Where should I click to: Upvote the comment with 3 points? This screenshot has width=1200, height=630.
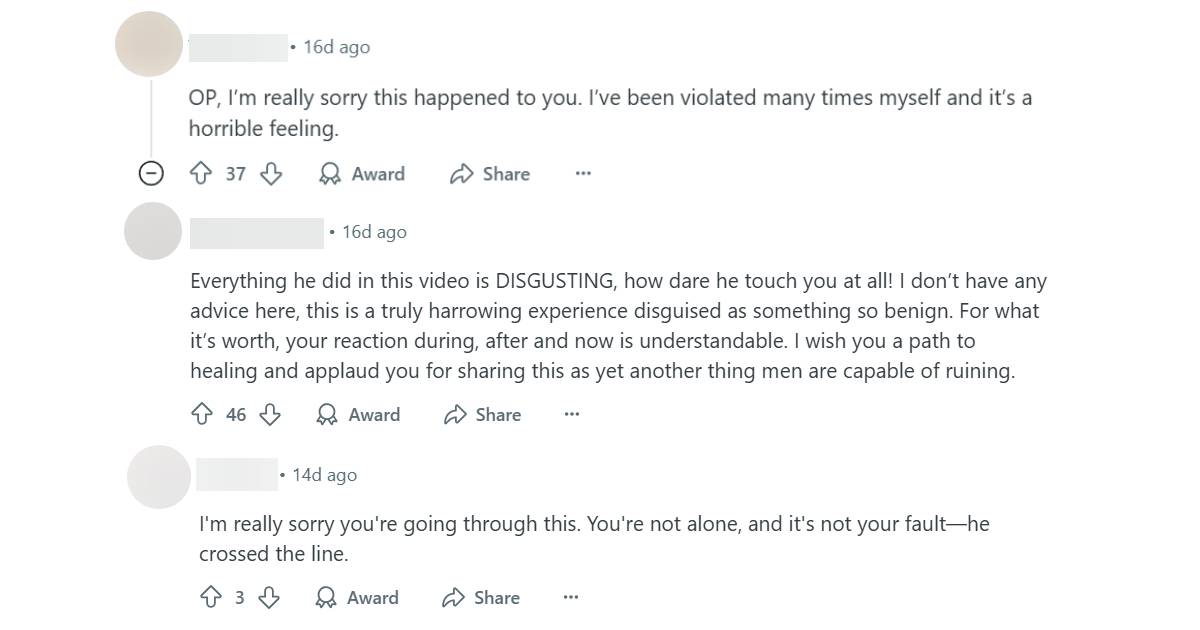pyautogui.click(x=210, y=598)
